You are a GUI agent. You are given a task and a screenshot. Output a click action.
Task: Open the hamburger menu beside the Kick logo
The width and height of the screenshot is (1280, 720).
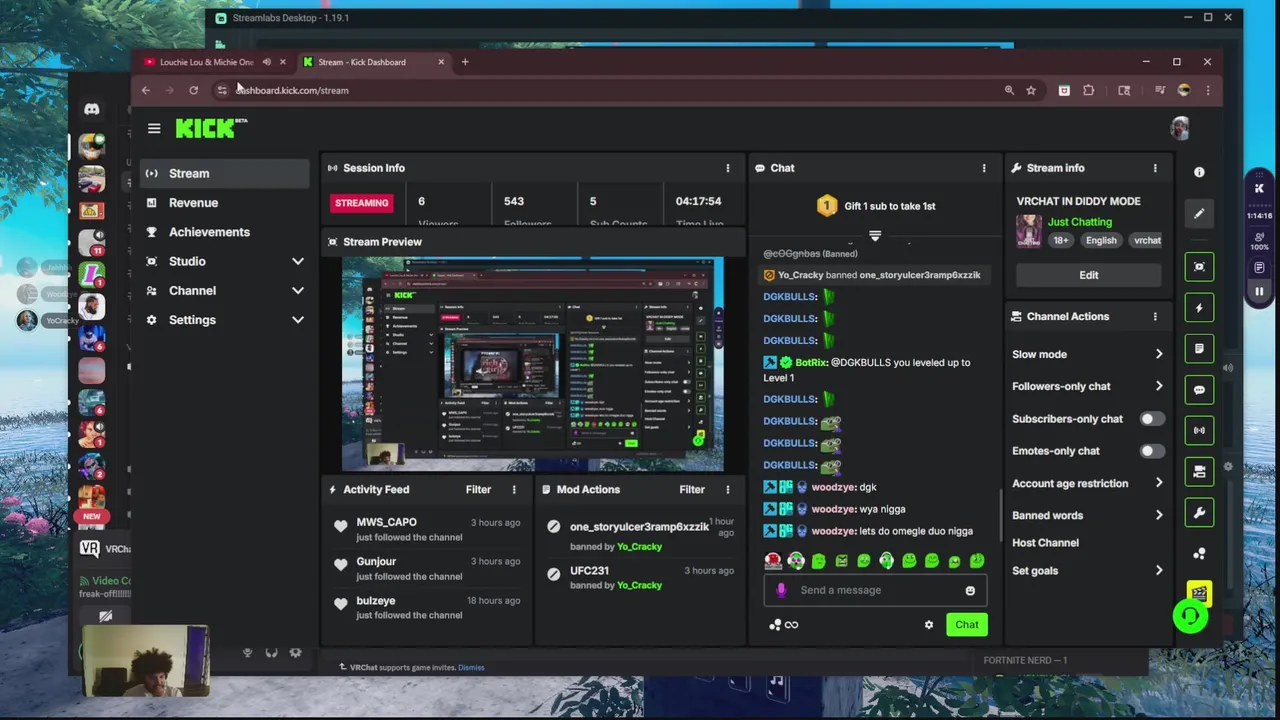154,128
